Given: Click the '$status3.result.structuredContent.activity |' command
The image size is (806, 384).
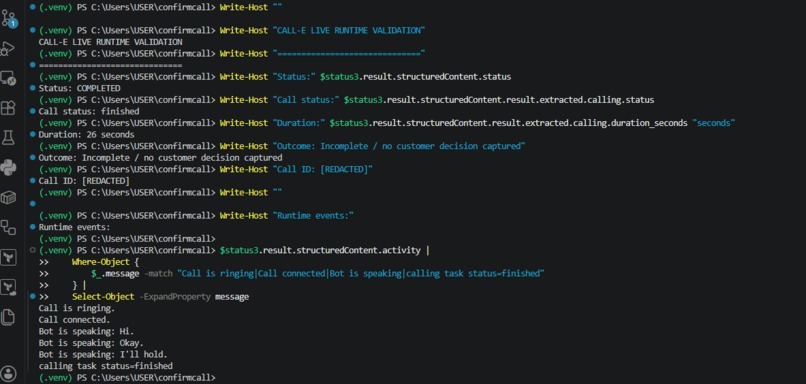Looking at the screenshot, I should (x=324, y=250).
